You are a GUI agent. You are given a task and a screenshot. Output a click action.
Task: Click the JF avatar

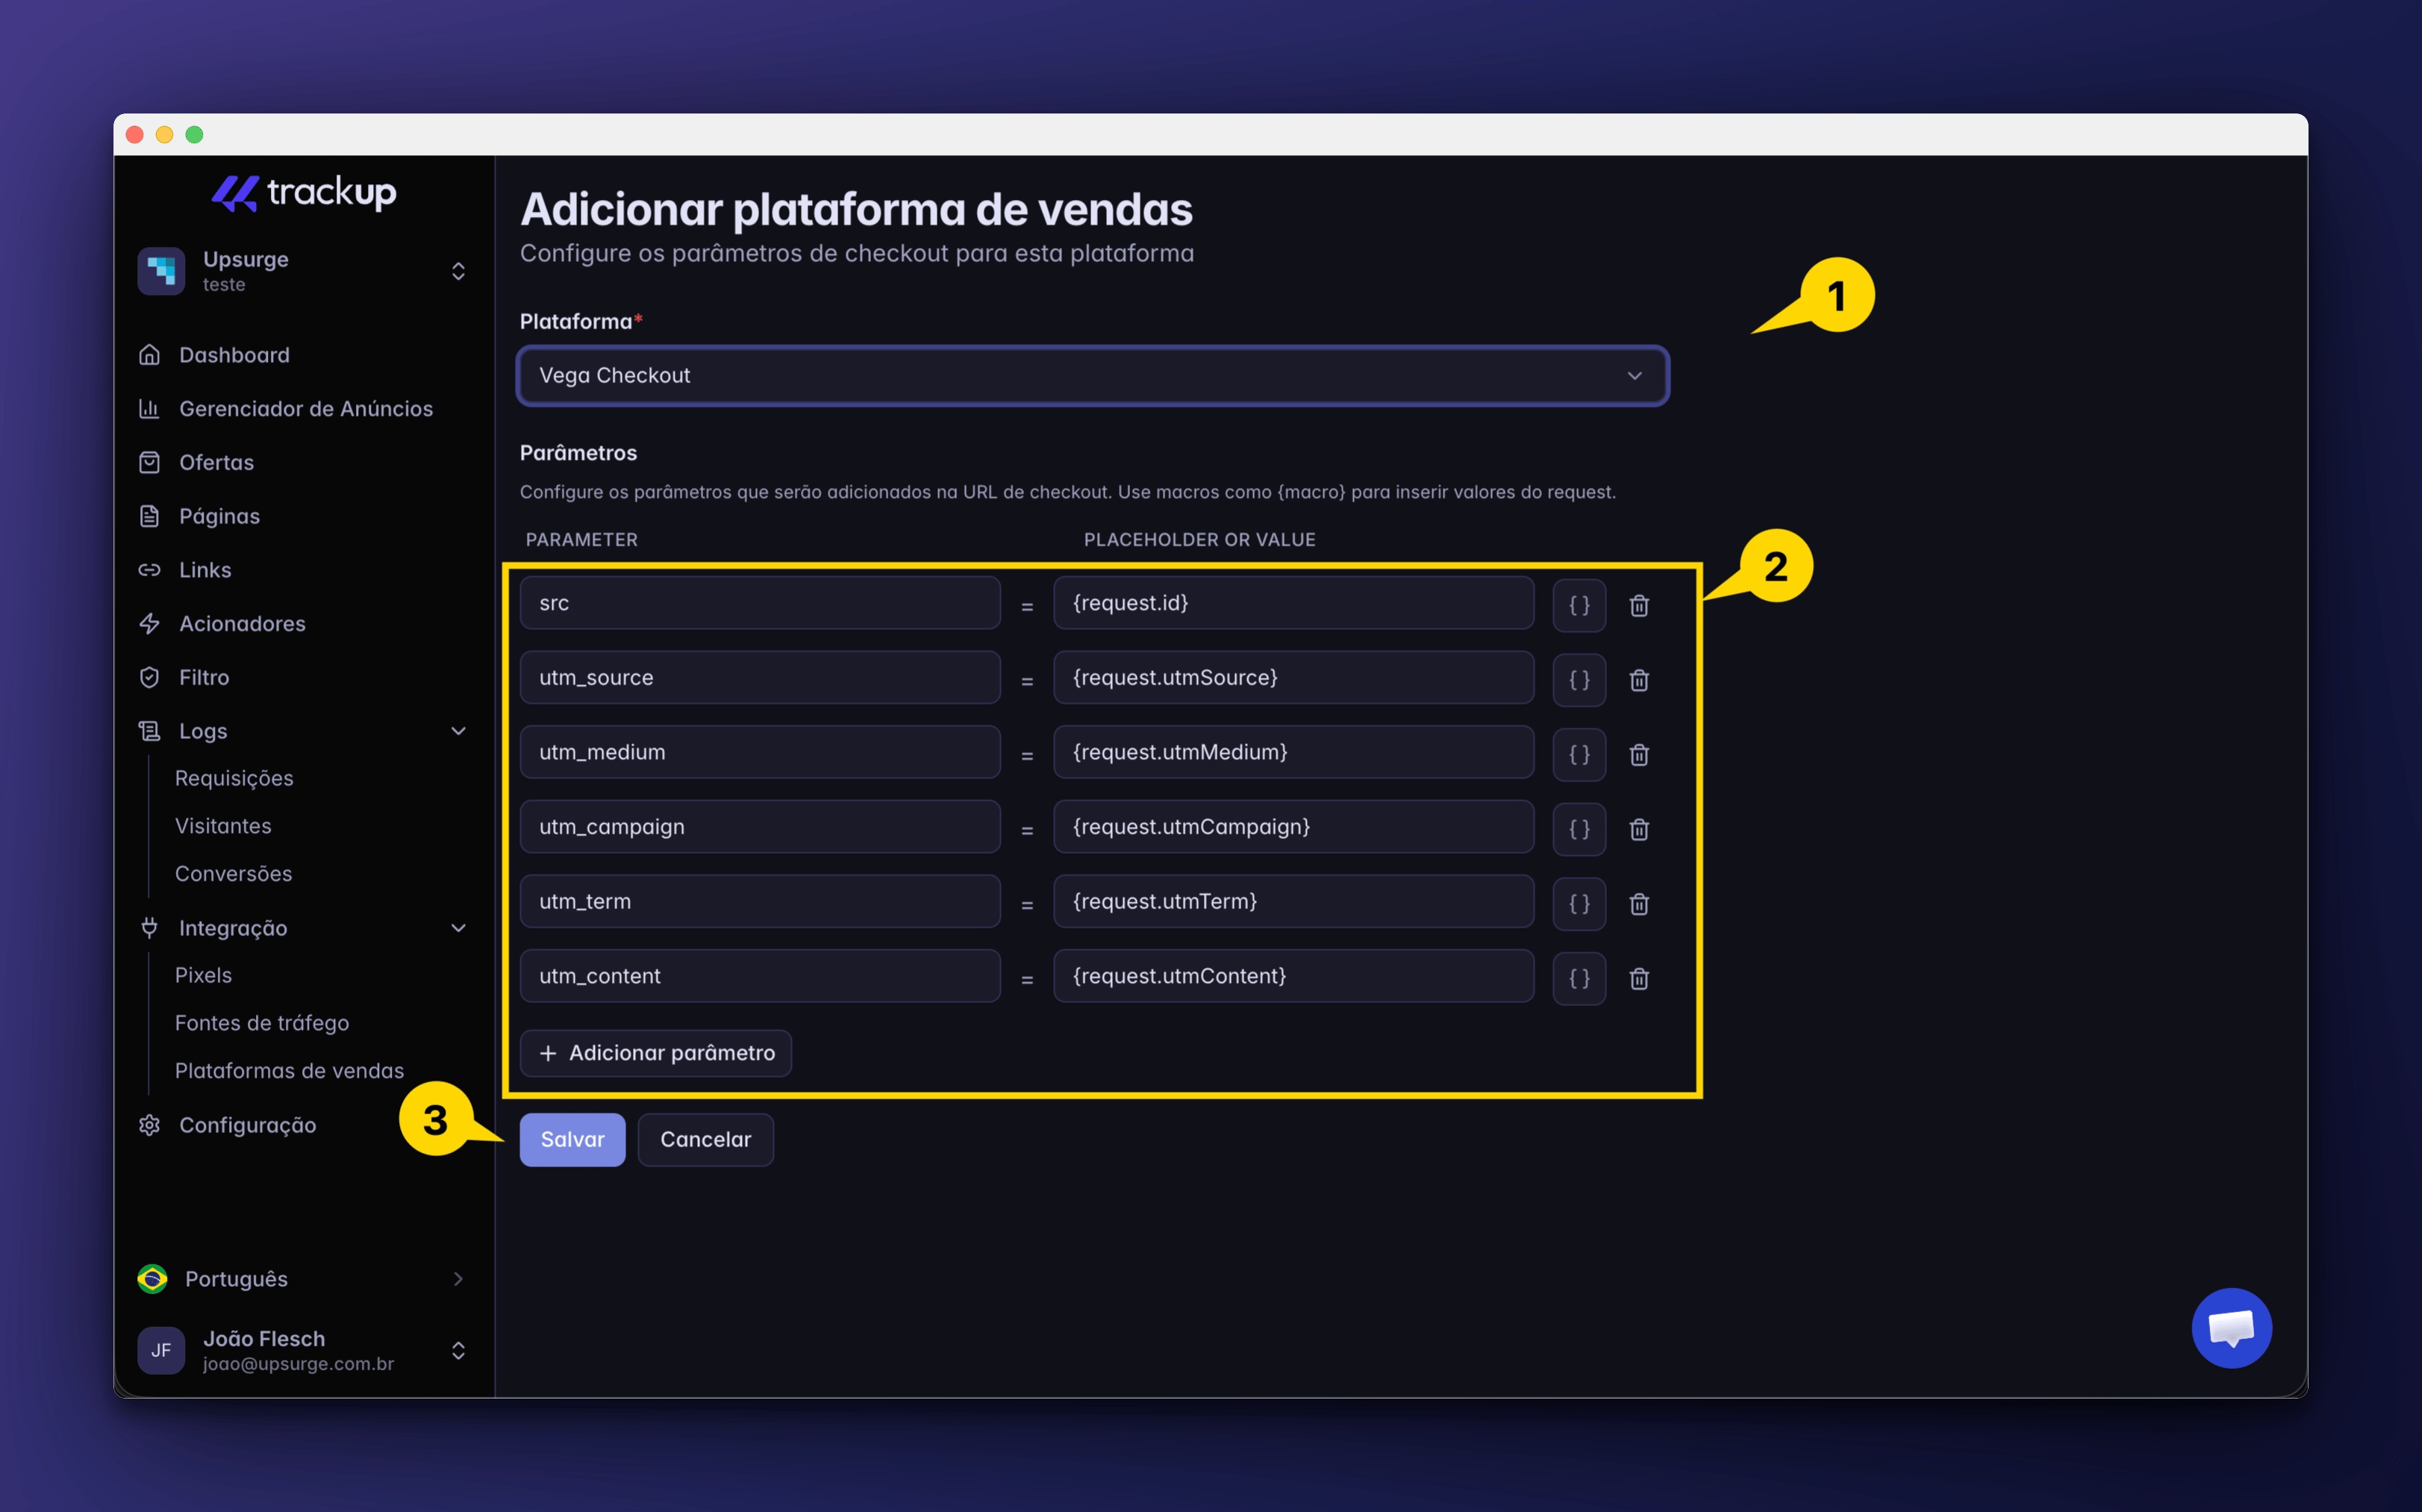click(x=161, y=1350)
